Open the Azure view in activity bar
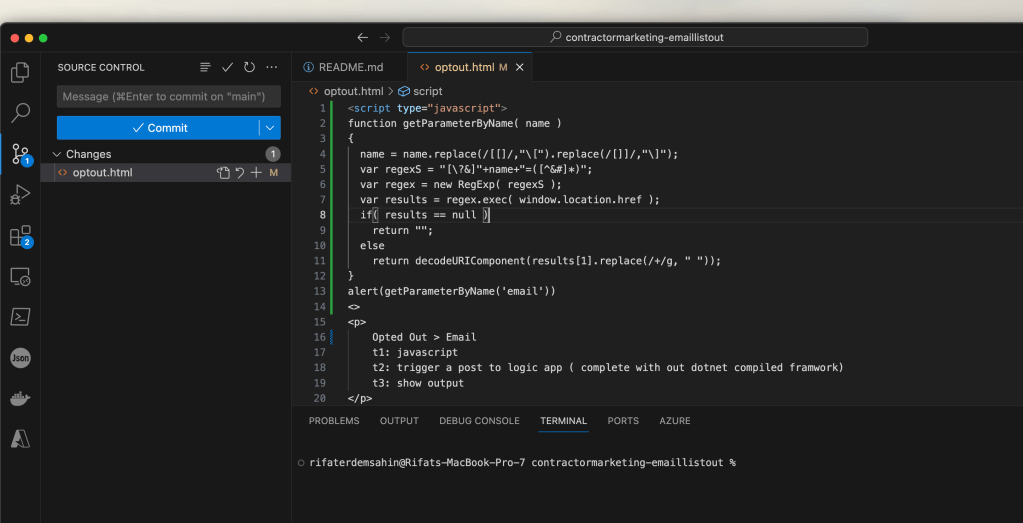This screenshot has width=1023, height=523. coord(20,440)
